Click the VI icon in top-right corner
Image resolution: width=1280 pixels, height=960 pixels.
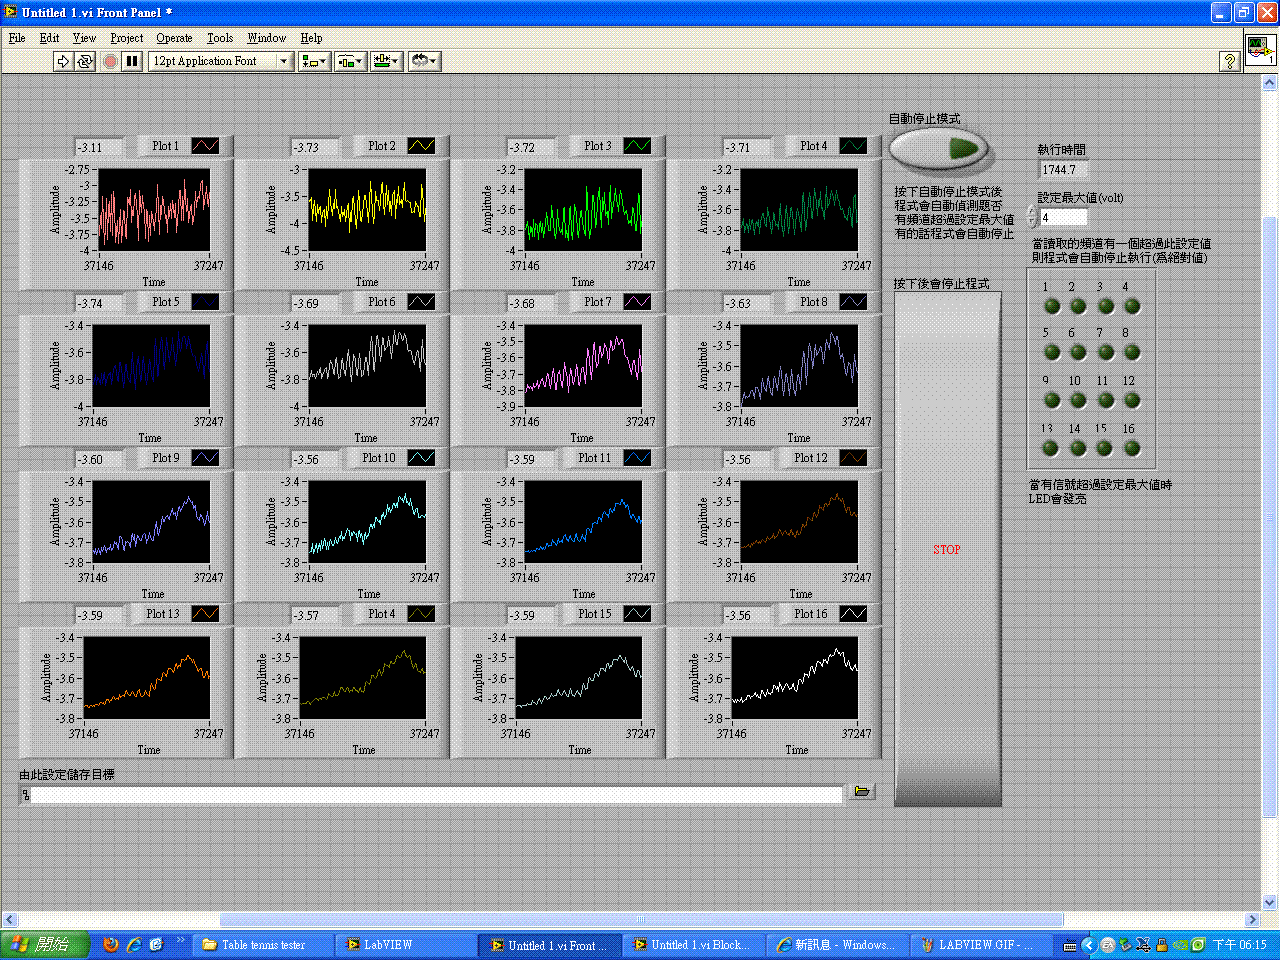[1260, 48]
